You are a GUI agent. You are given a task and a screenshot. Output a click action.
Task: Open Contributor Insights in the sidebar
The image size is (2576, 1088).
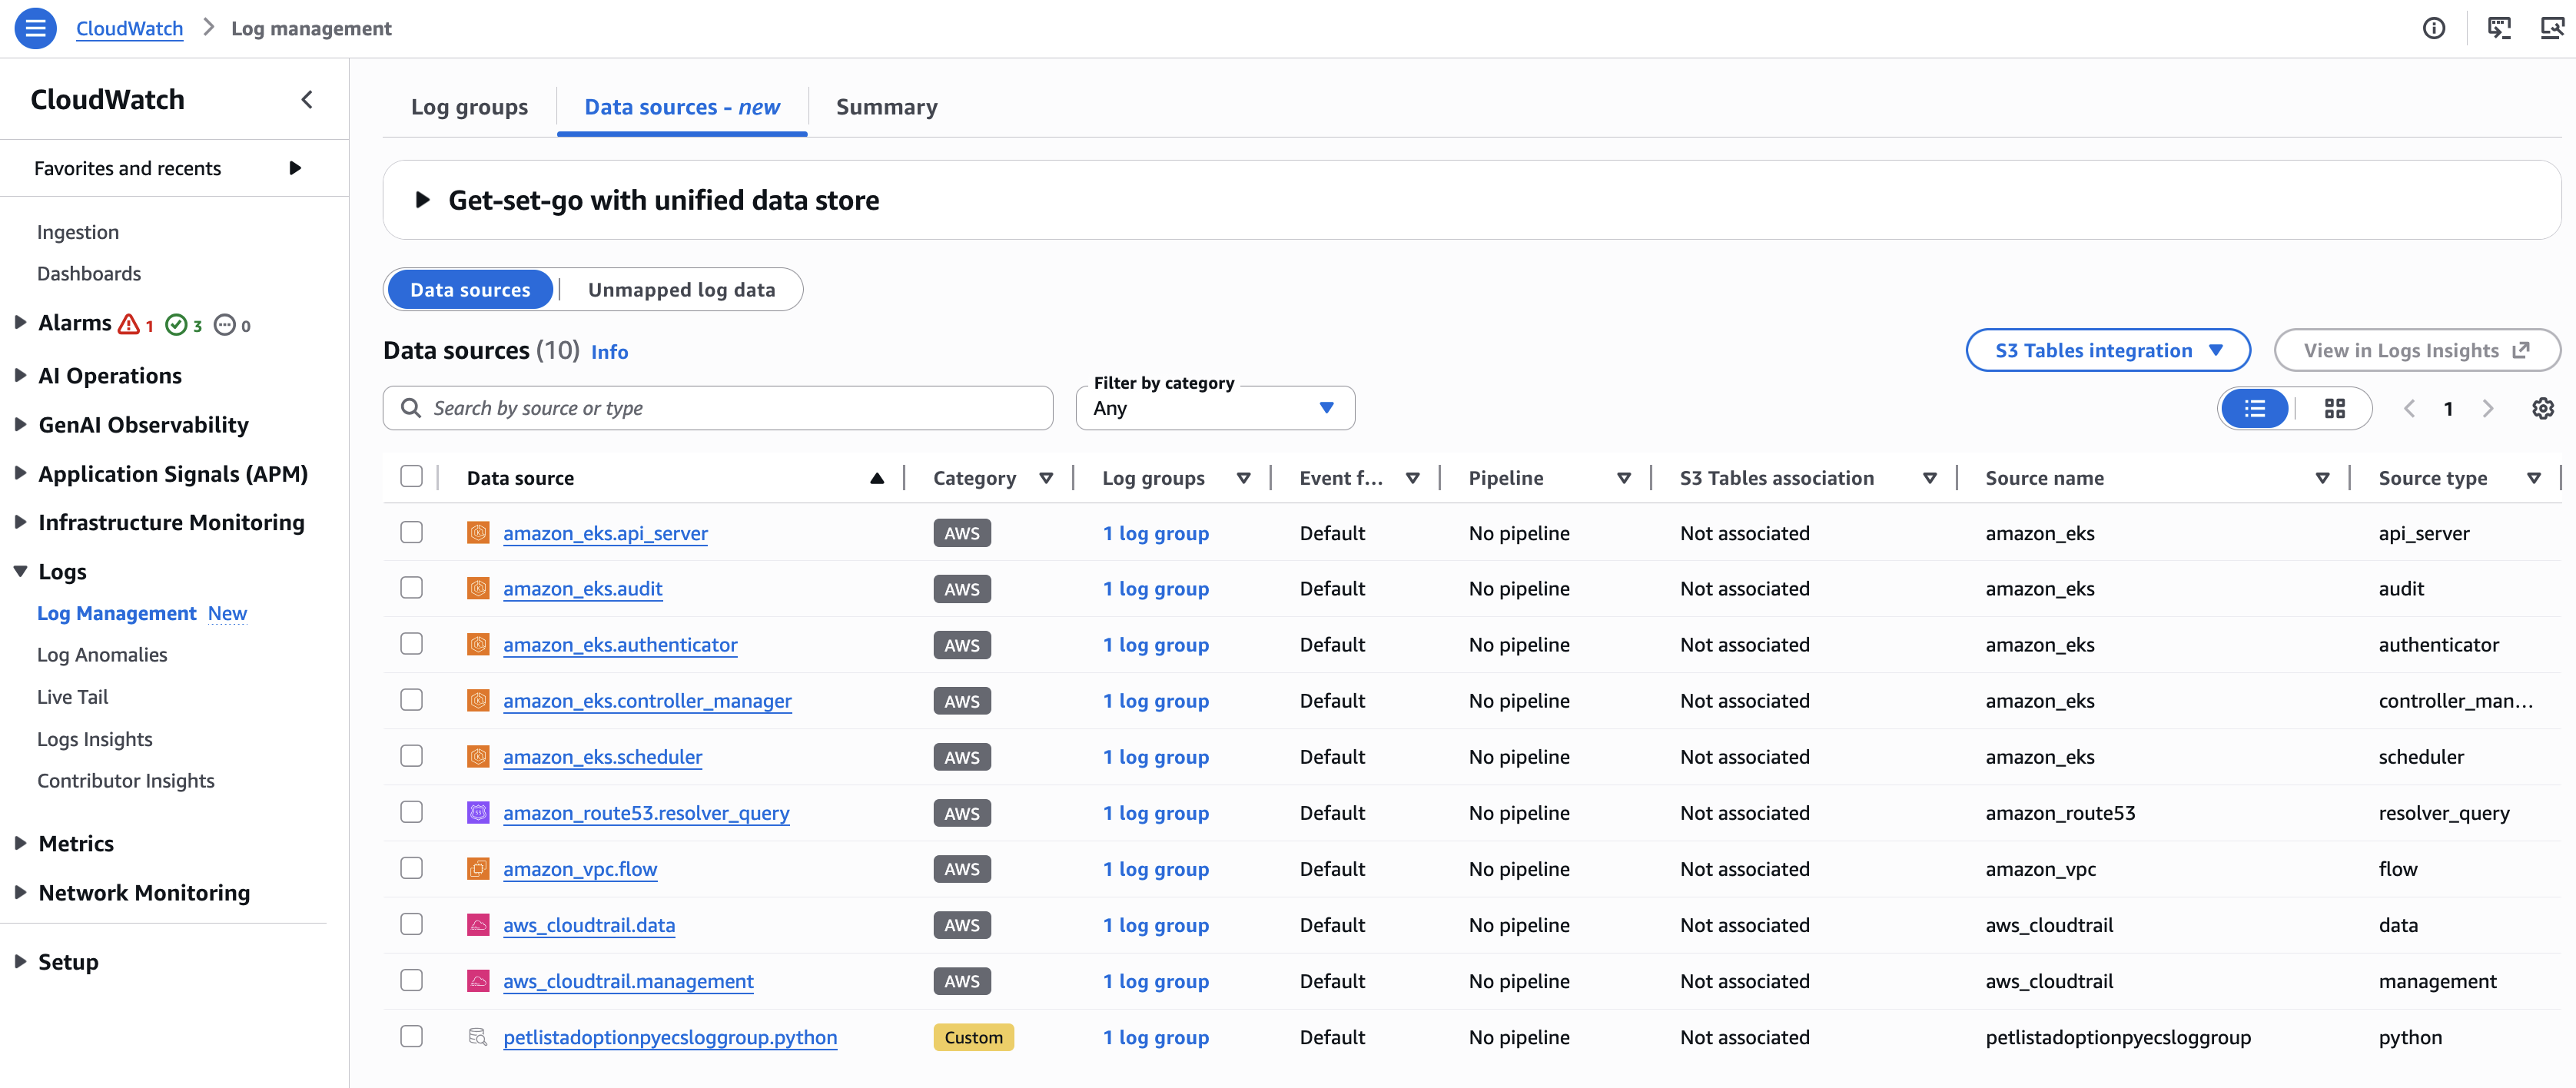point(126,781)
